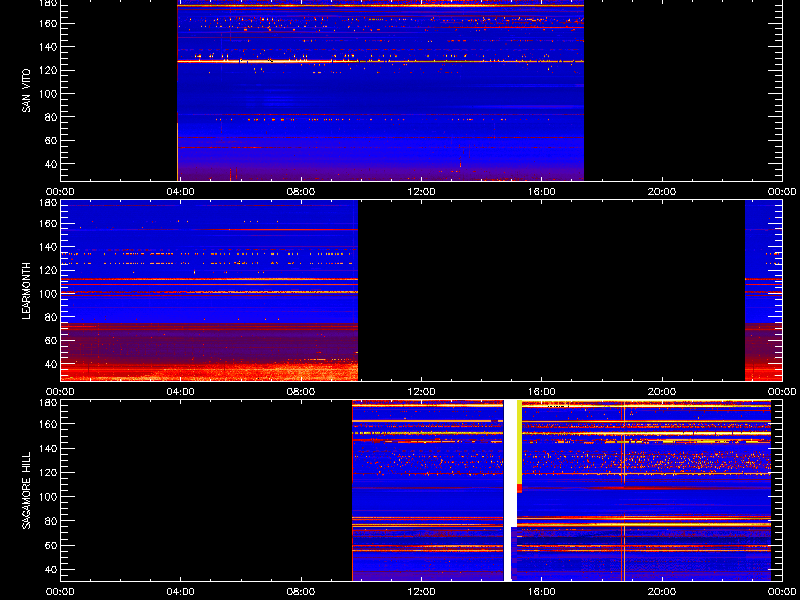Click 04:00 under the Sagamore Hill panel
The height and width of the screenshot is (600, 800).
pos(181,592)
